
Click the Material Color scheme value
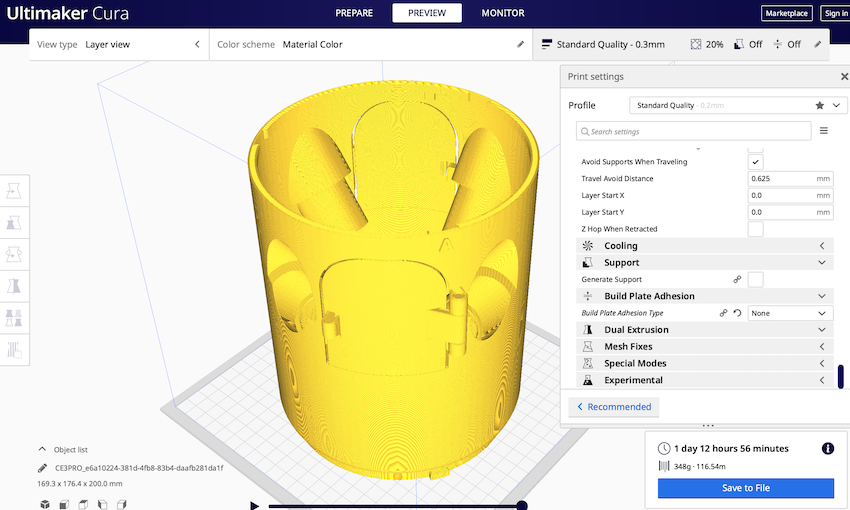[312, 44]
